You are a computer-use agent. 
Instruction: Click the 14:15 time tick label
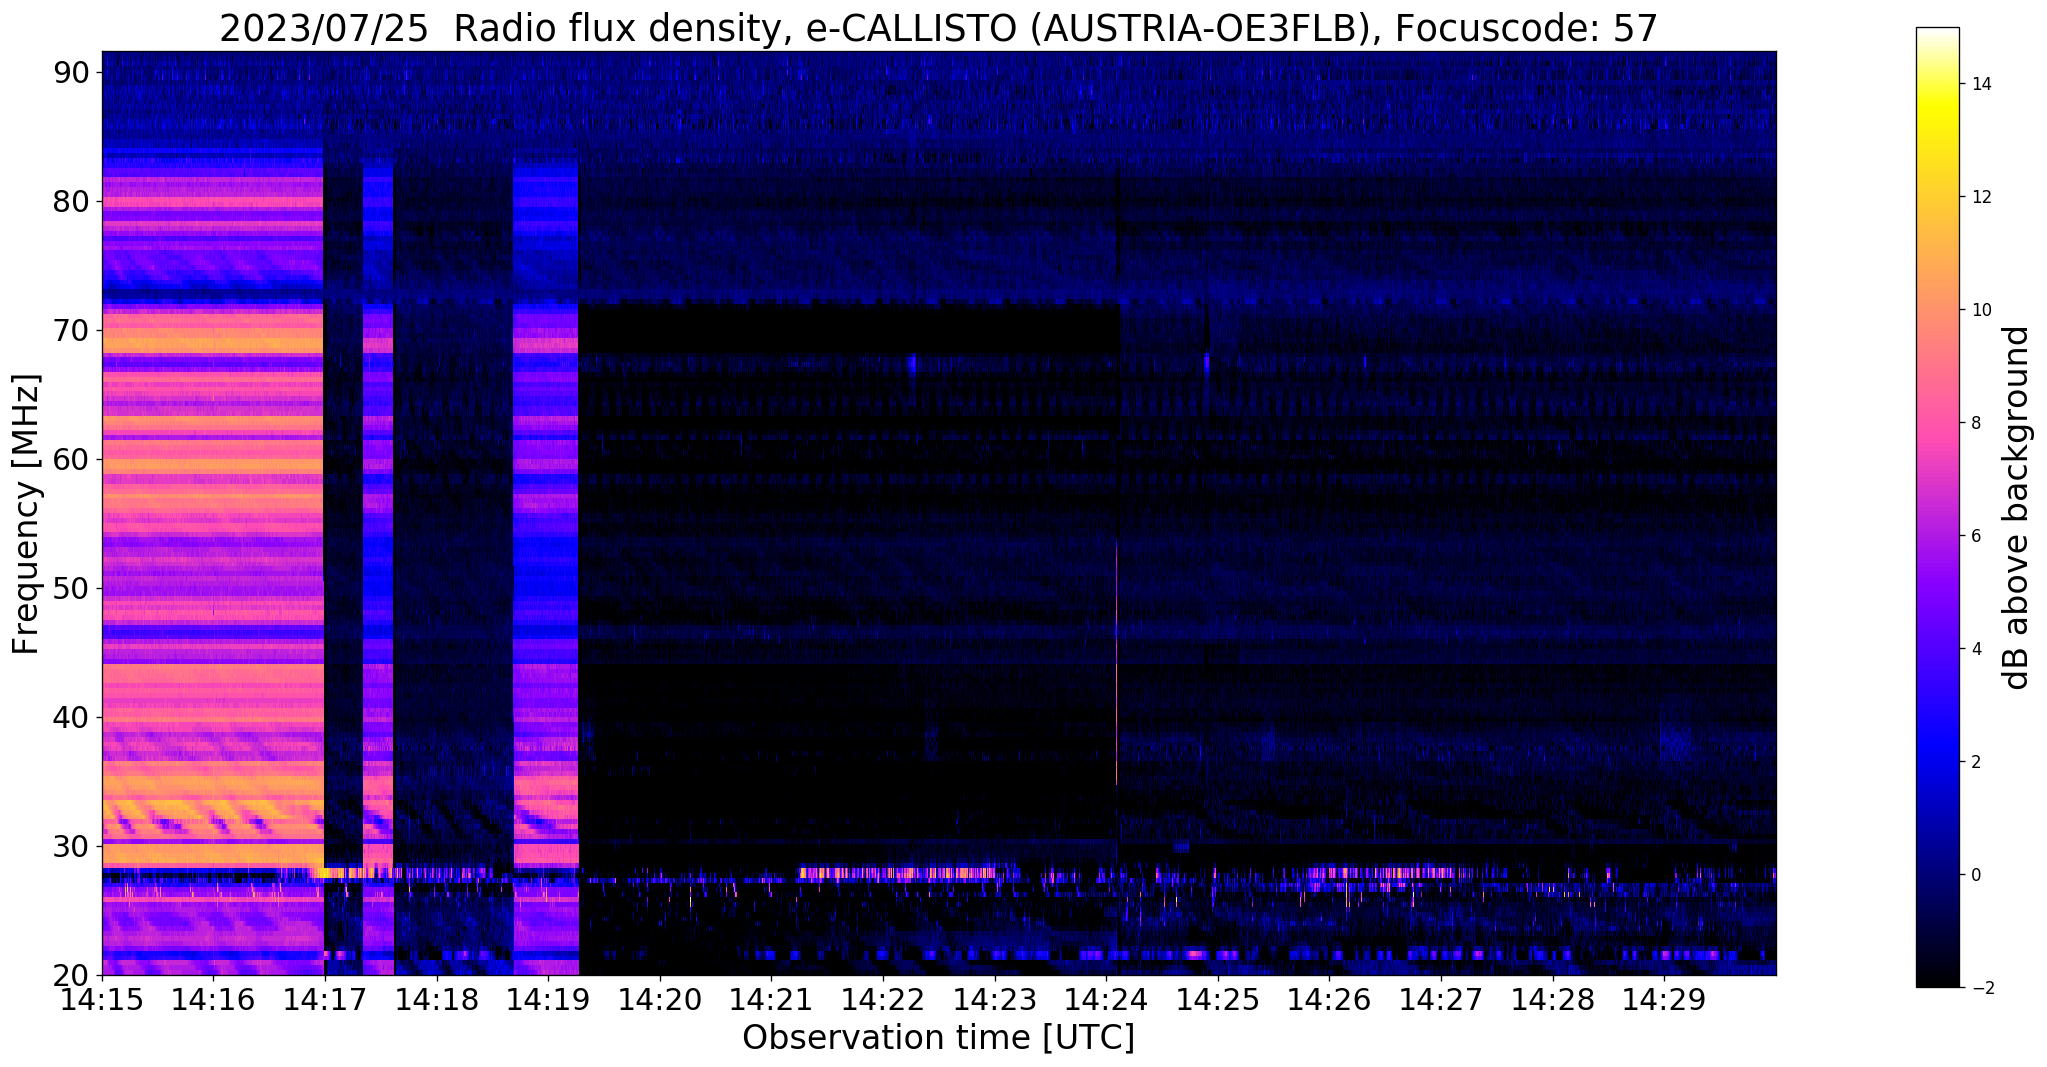tap(102, 999)
